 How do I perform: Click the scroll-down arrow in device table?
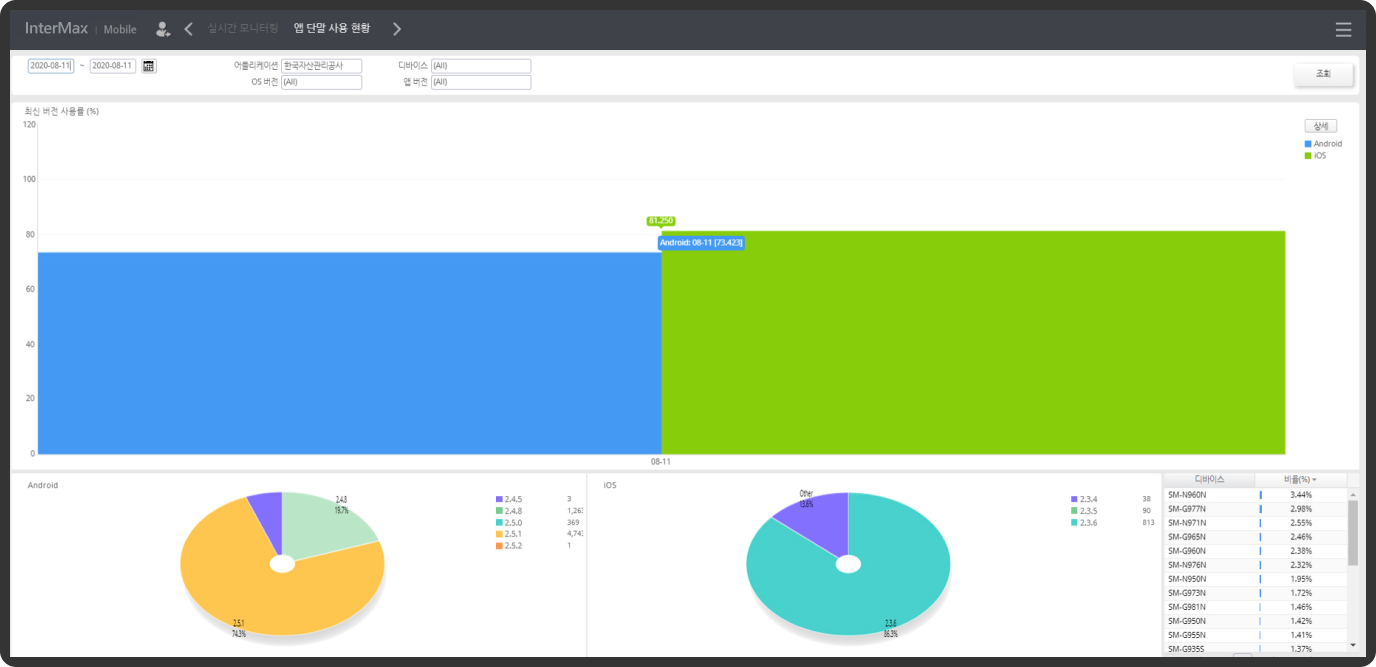pyautogui.click(x=1353, y=645)
